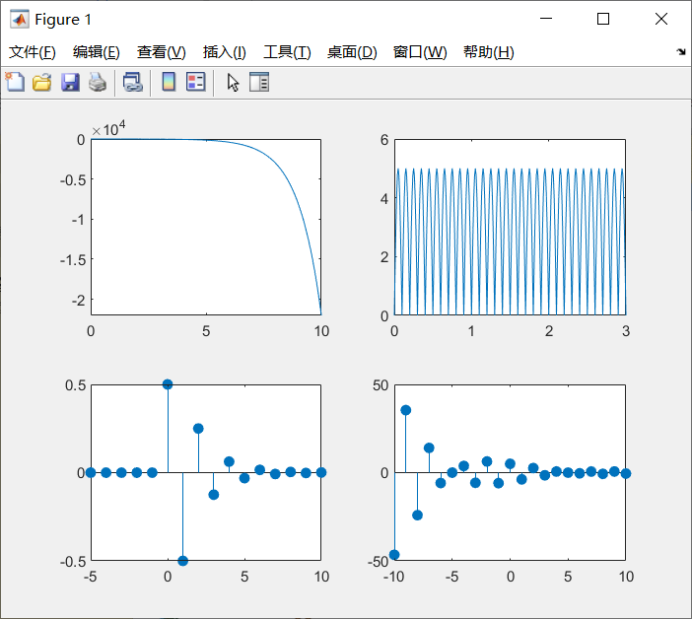692x619 pixels.
Task: Open the 窗口(W) menu
Action: (420, 52)
